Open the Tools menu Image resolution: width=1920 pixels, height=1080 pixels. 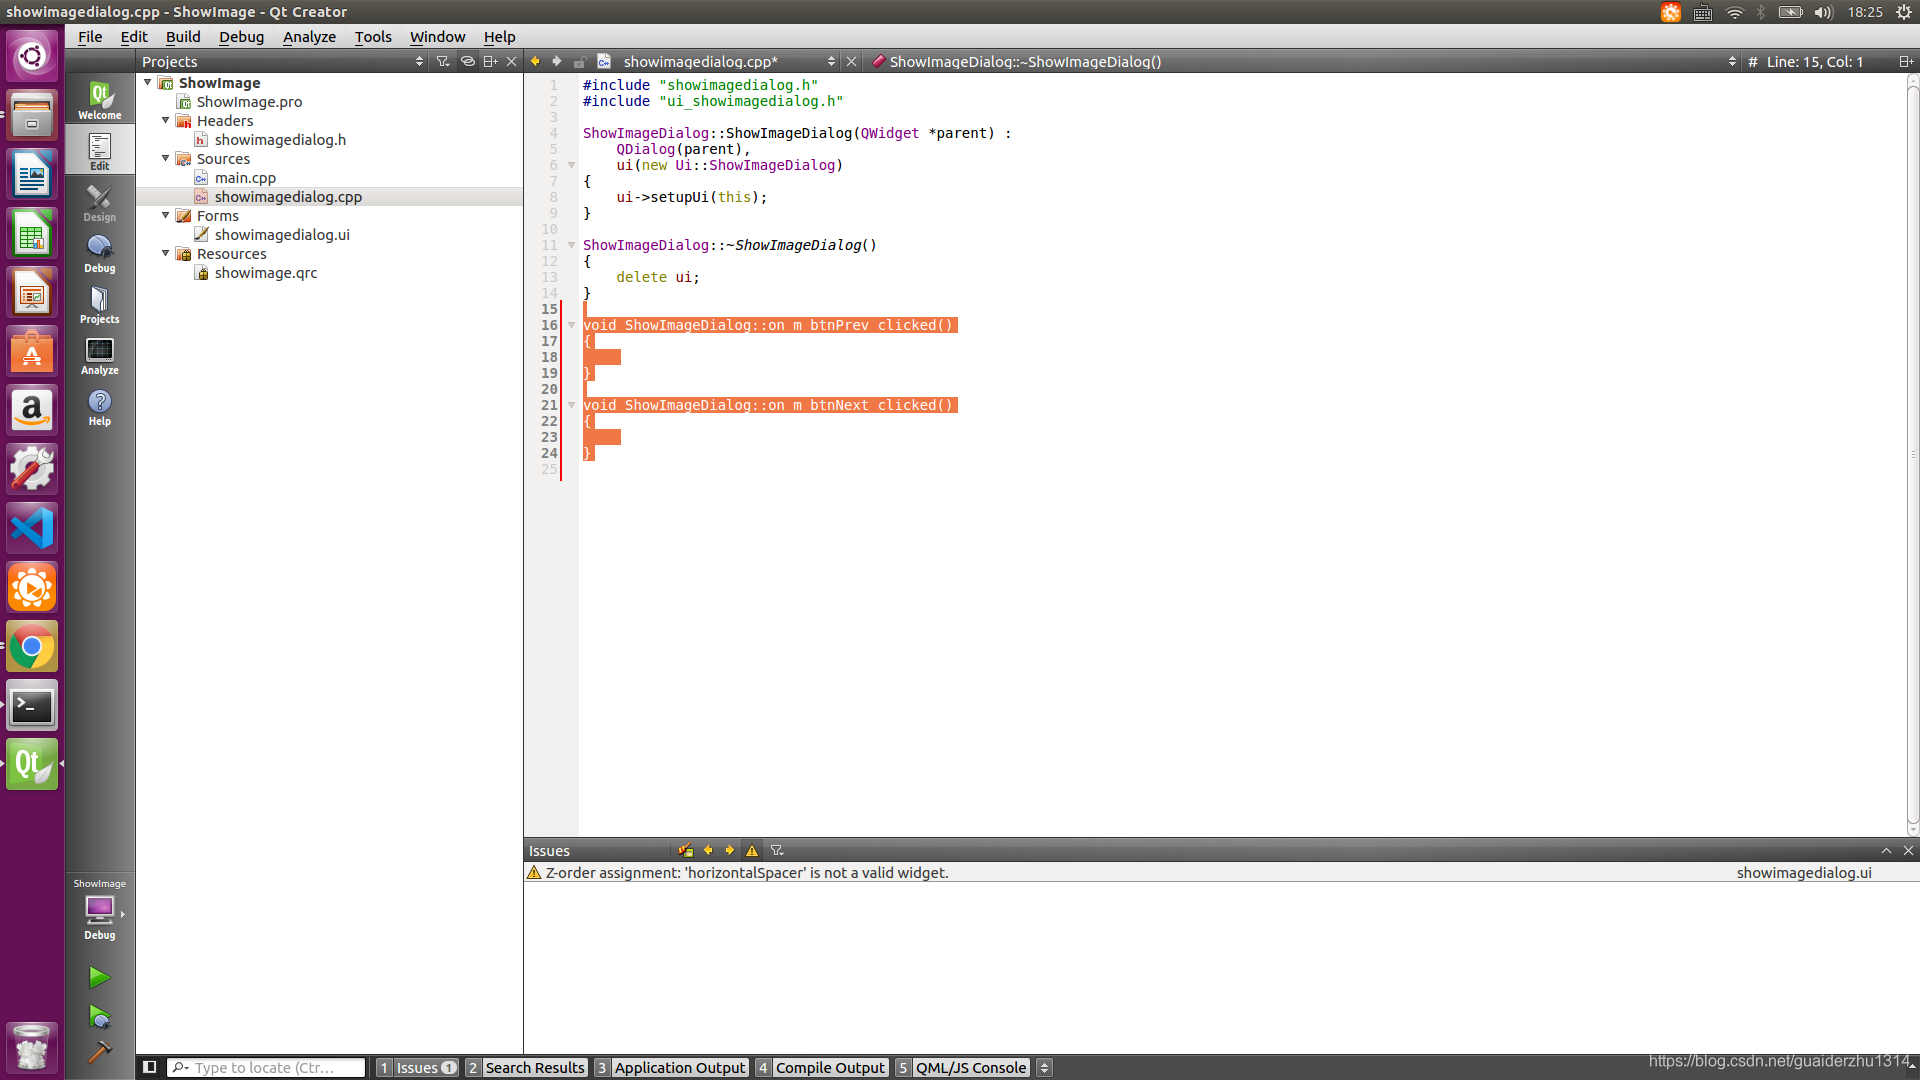373,36
